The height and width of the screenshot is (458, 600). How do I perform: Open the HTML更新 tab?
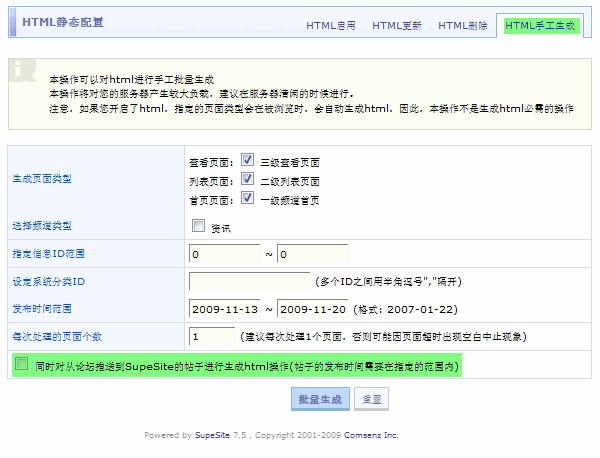click(397, 25)
